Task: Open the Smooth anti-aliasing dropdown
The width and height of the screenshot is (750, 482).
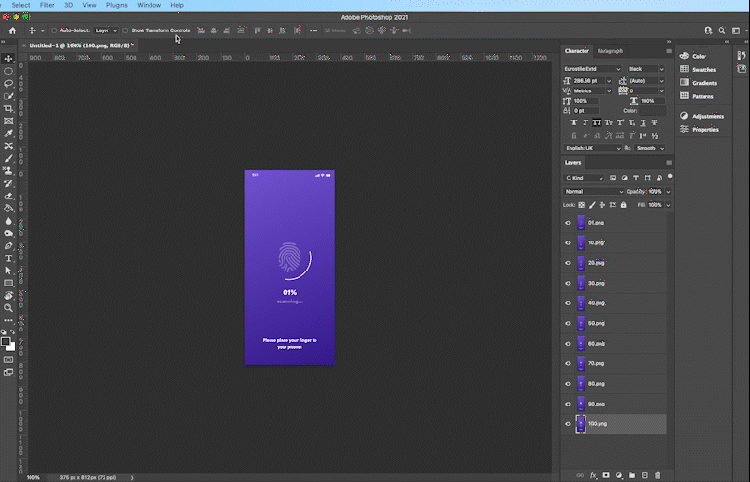Action: [x=650, y=148]
